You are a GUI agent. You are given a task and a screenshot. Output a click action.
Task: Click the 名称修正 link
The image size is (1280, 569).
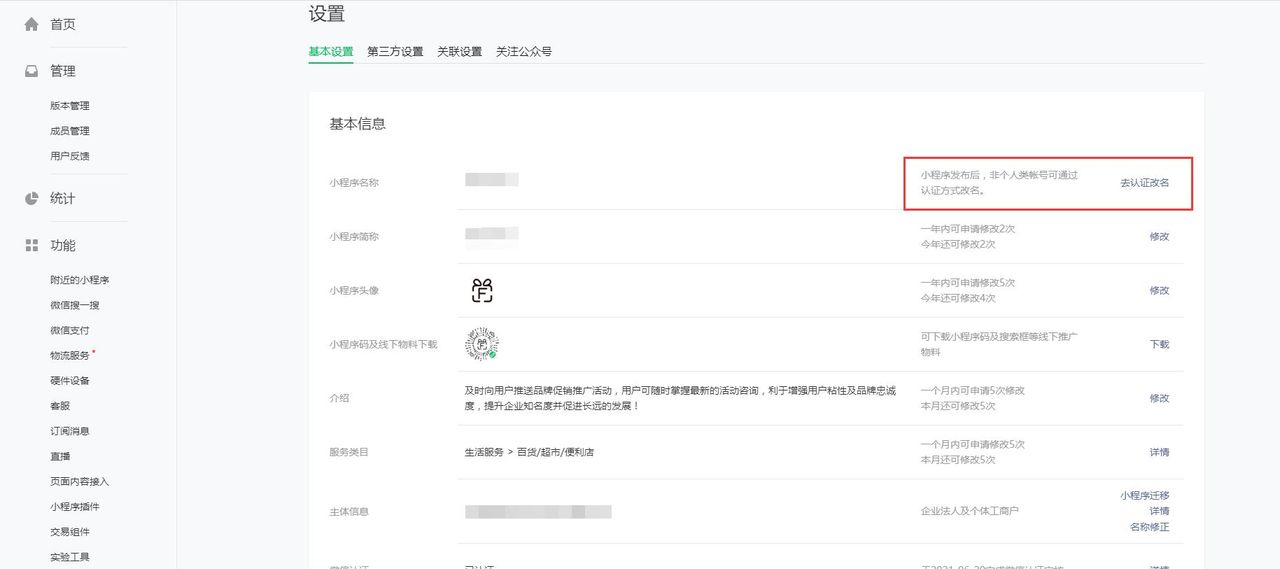[1149, 527]
